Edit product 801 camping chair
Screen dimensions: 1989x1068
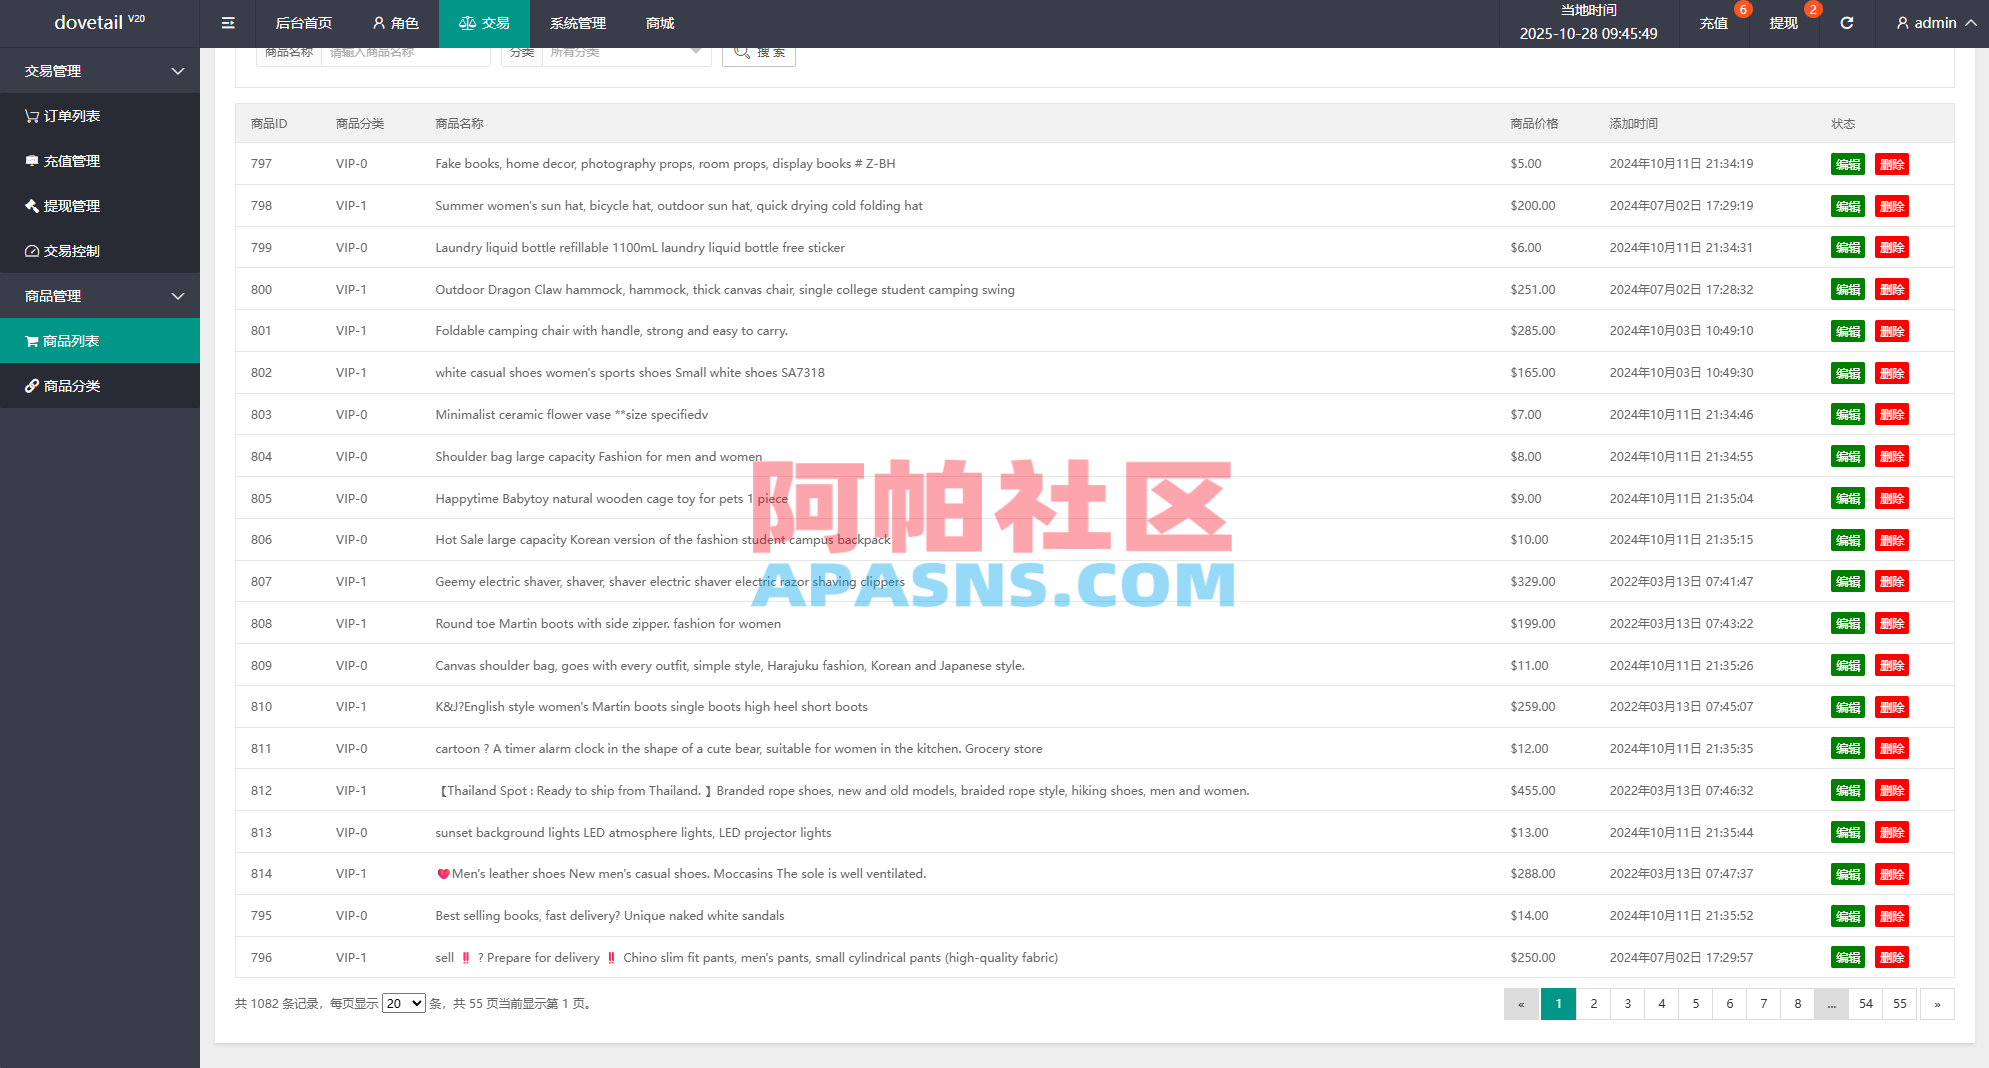pos(1848,331)
